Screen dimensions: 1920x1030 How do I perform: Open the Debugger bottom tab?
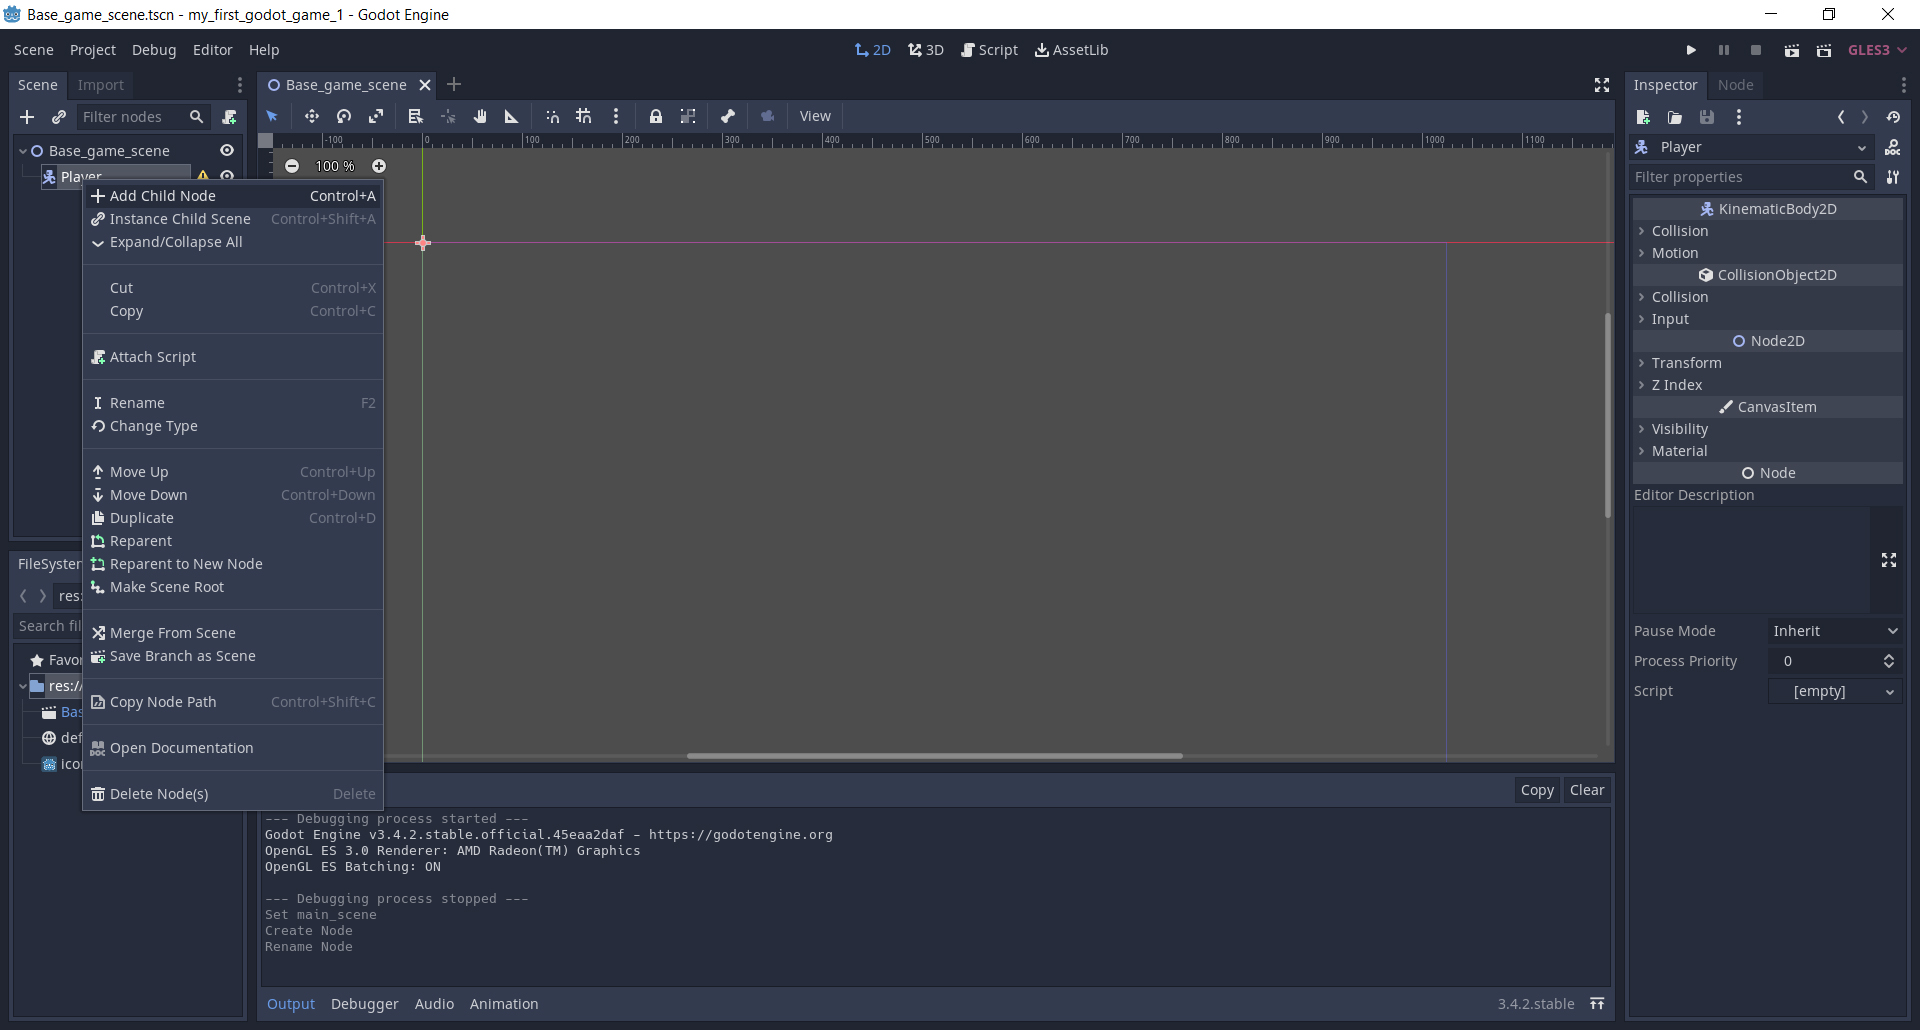pyautogui.click(x=364, y=1004)
